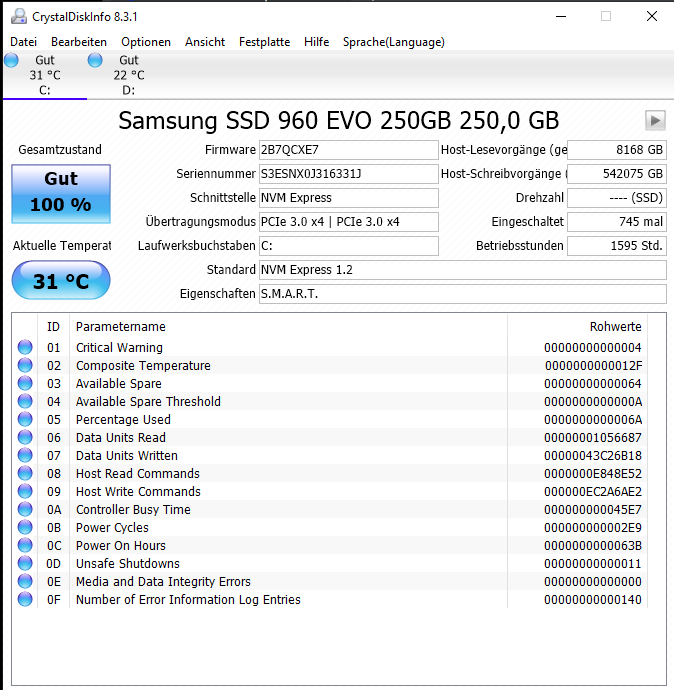Click raw value 00000043C26B18

[x=593, y=456]
